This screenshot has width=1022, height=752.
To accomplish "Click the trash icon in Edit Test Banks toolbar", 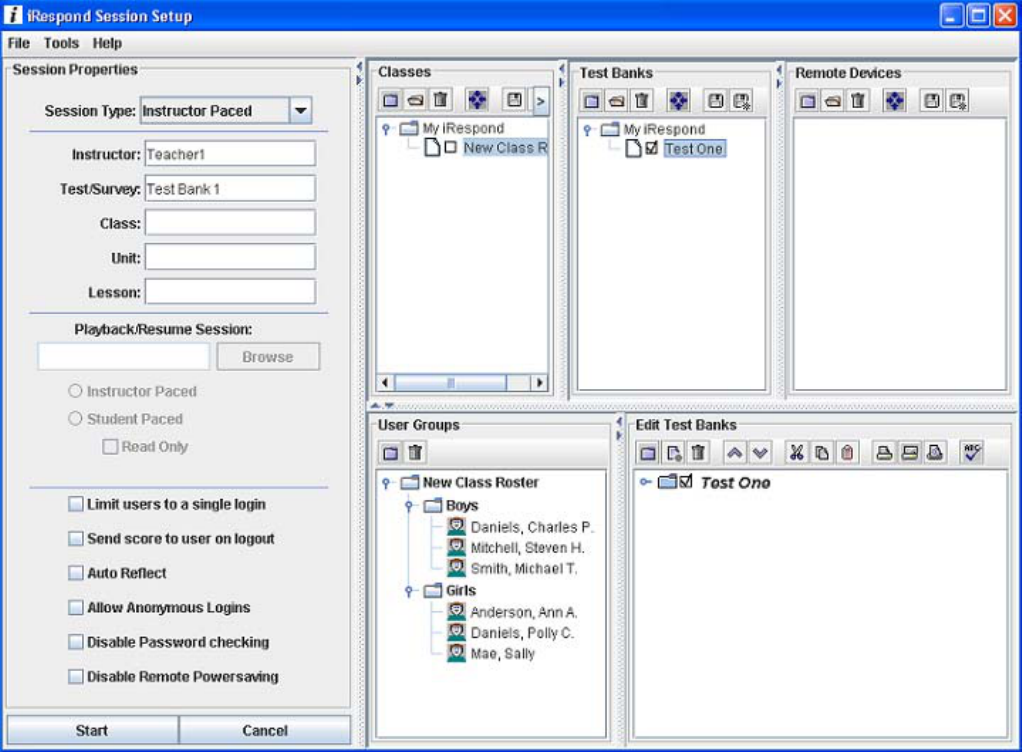I will tap(698, 452).
